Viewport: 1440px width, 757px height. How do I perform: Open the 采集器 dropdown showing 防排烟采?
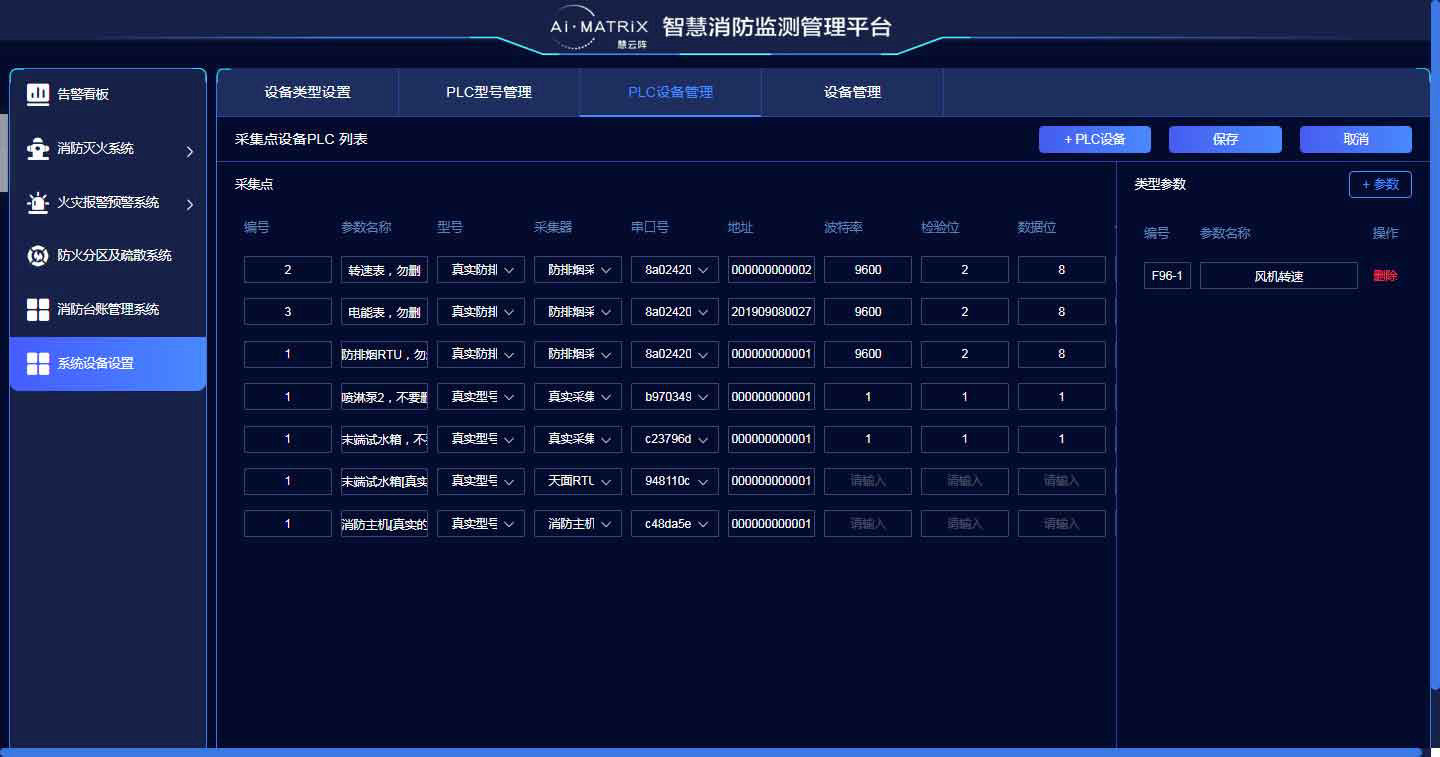pyautogui.click(x=577, y=269)
